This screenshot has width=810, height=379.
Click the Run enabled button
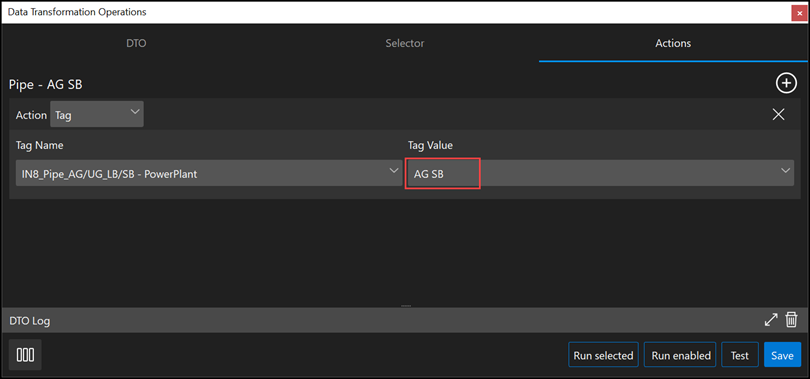(680, 355)
